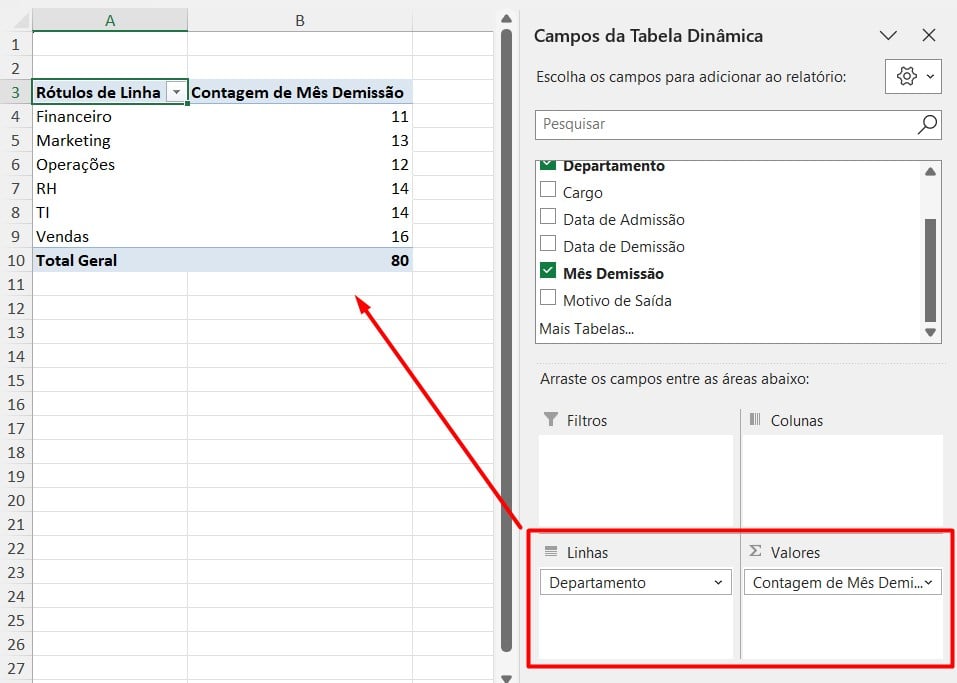Click the Filtros area funnel icon
The image size is (957, 683).
[x=551, y=419]
